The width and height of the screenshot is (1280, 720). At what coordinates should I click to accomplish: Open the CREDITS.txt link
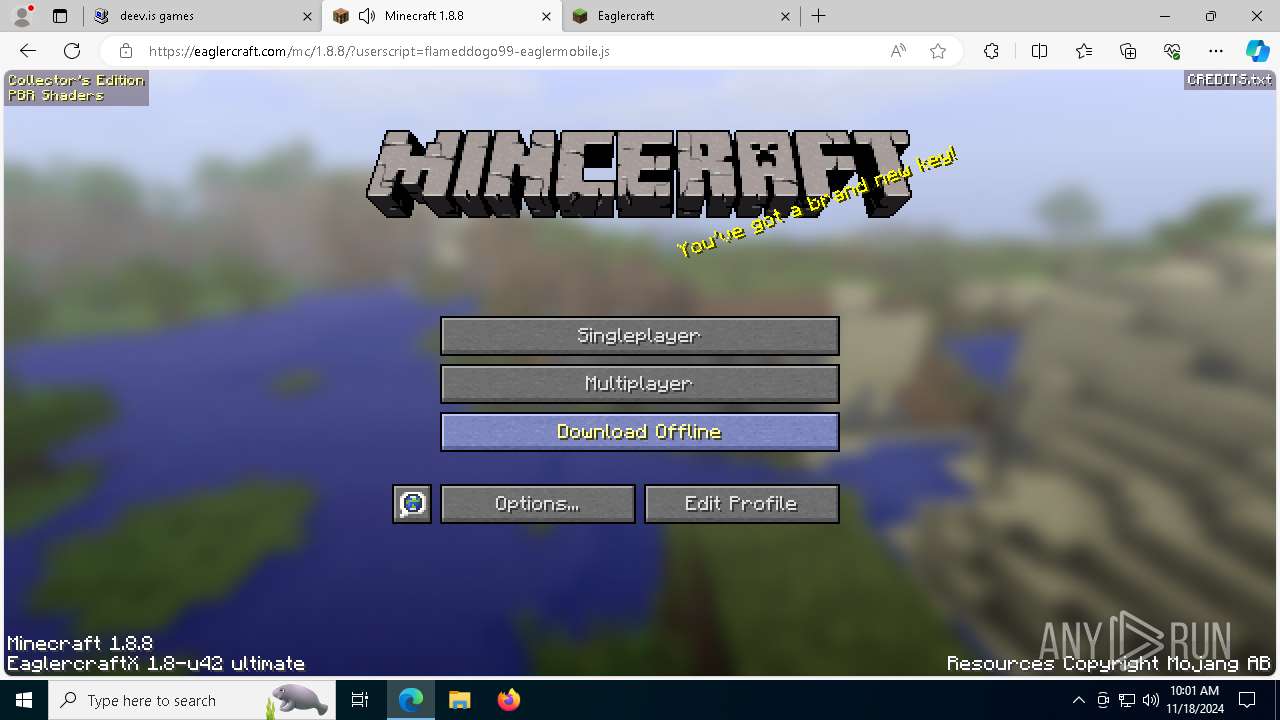click(x=1229, y=79)
